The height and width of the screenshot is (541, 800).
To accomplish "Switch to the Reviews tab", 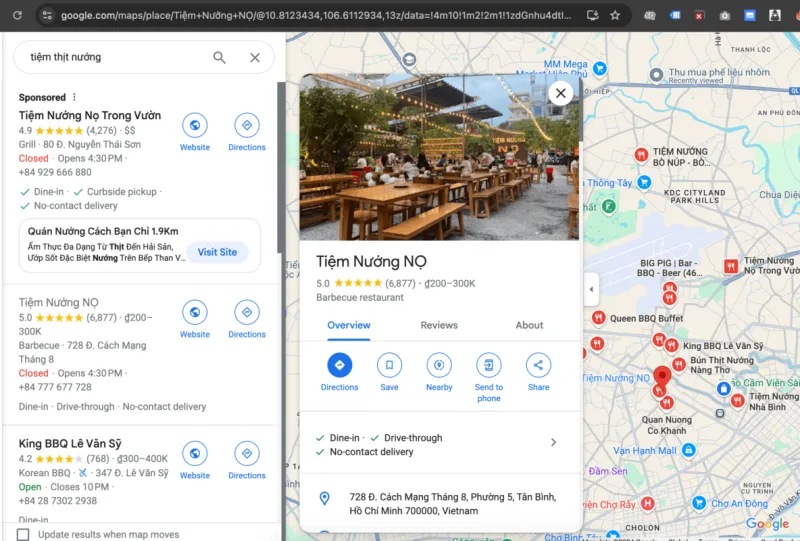I will tap(439, 326).
